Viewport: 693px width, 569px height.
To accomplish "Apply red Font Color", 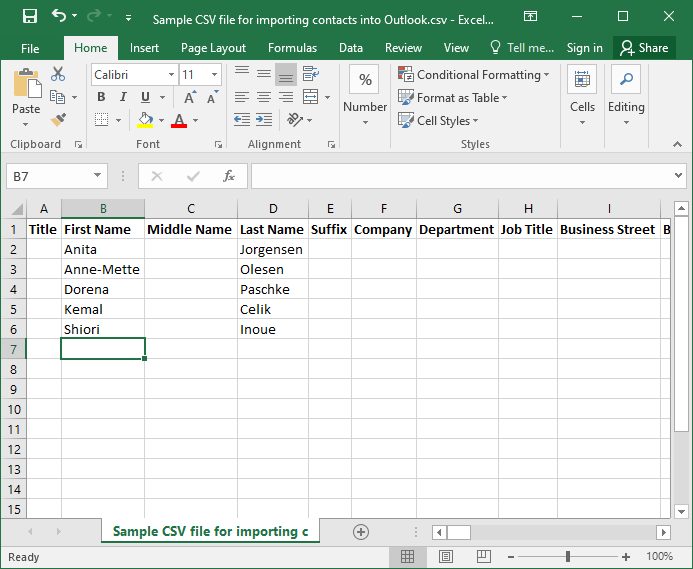I will (179, 120).
